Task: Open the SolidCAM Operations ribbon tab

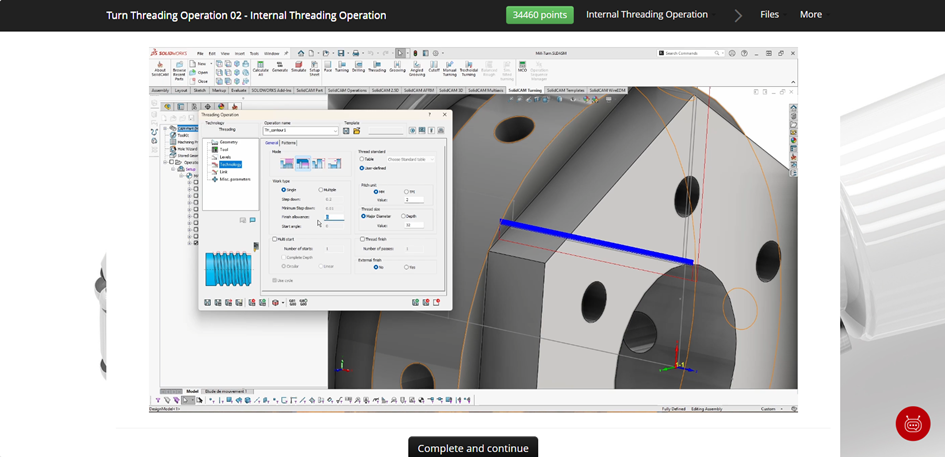Action: tap(348, 90)
